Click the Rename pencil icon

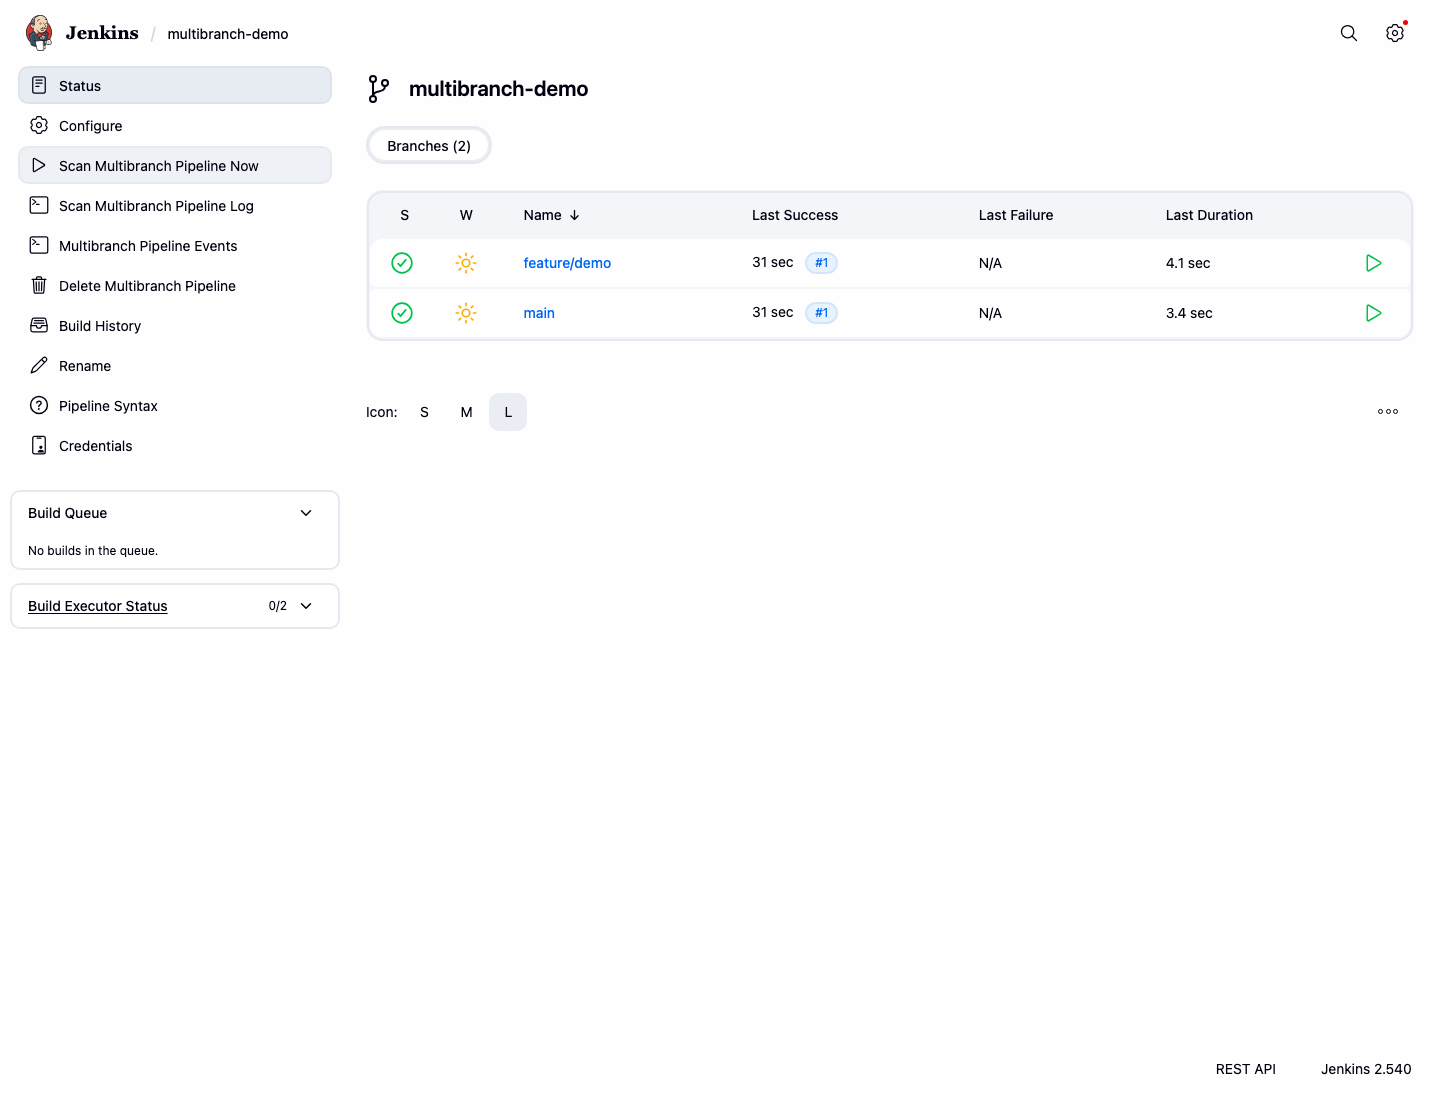[x=39, y=365]
